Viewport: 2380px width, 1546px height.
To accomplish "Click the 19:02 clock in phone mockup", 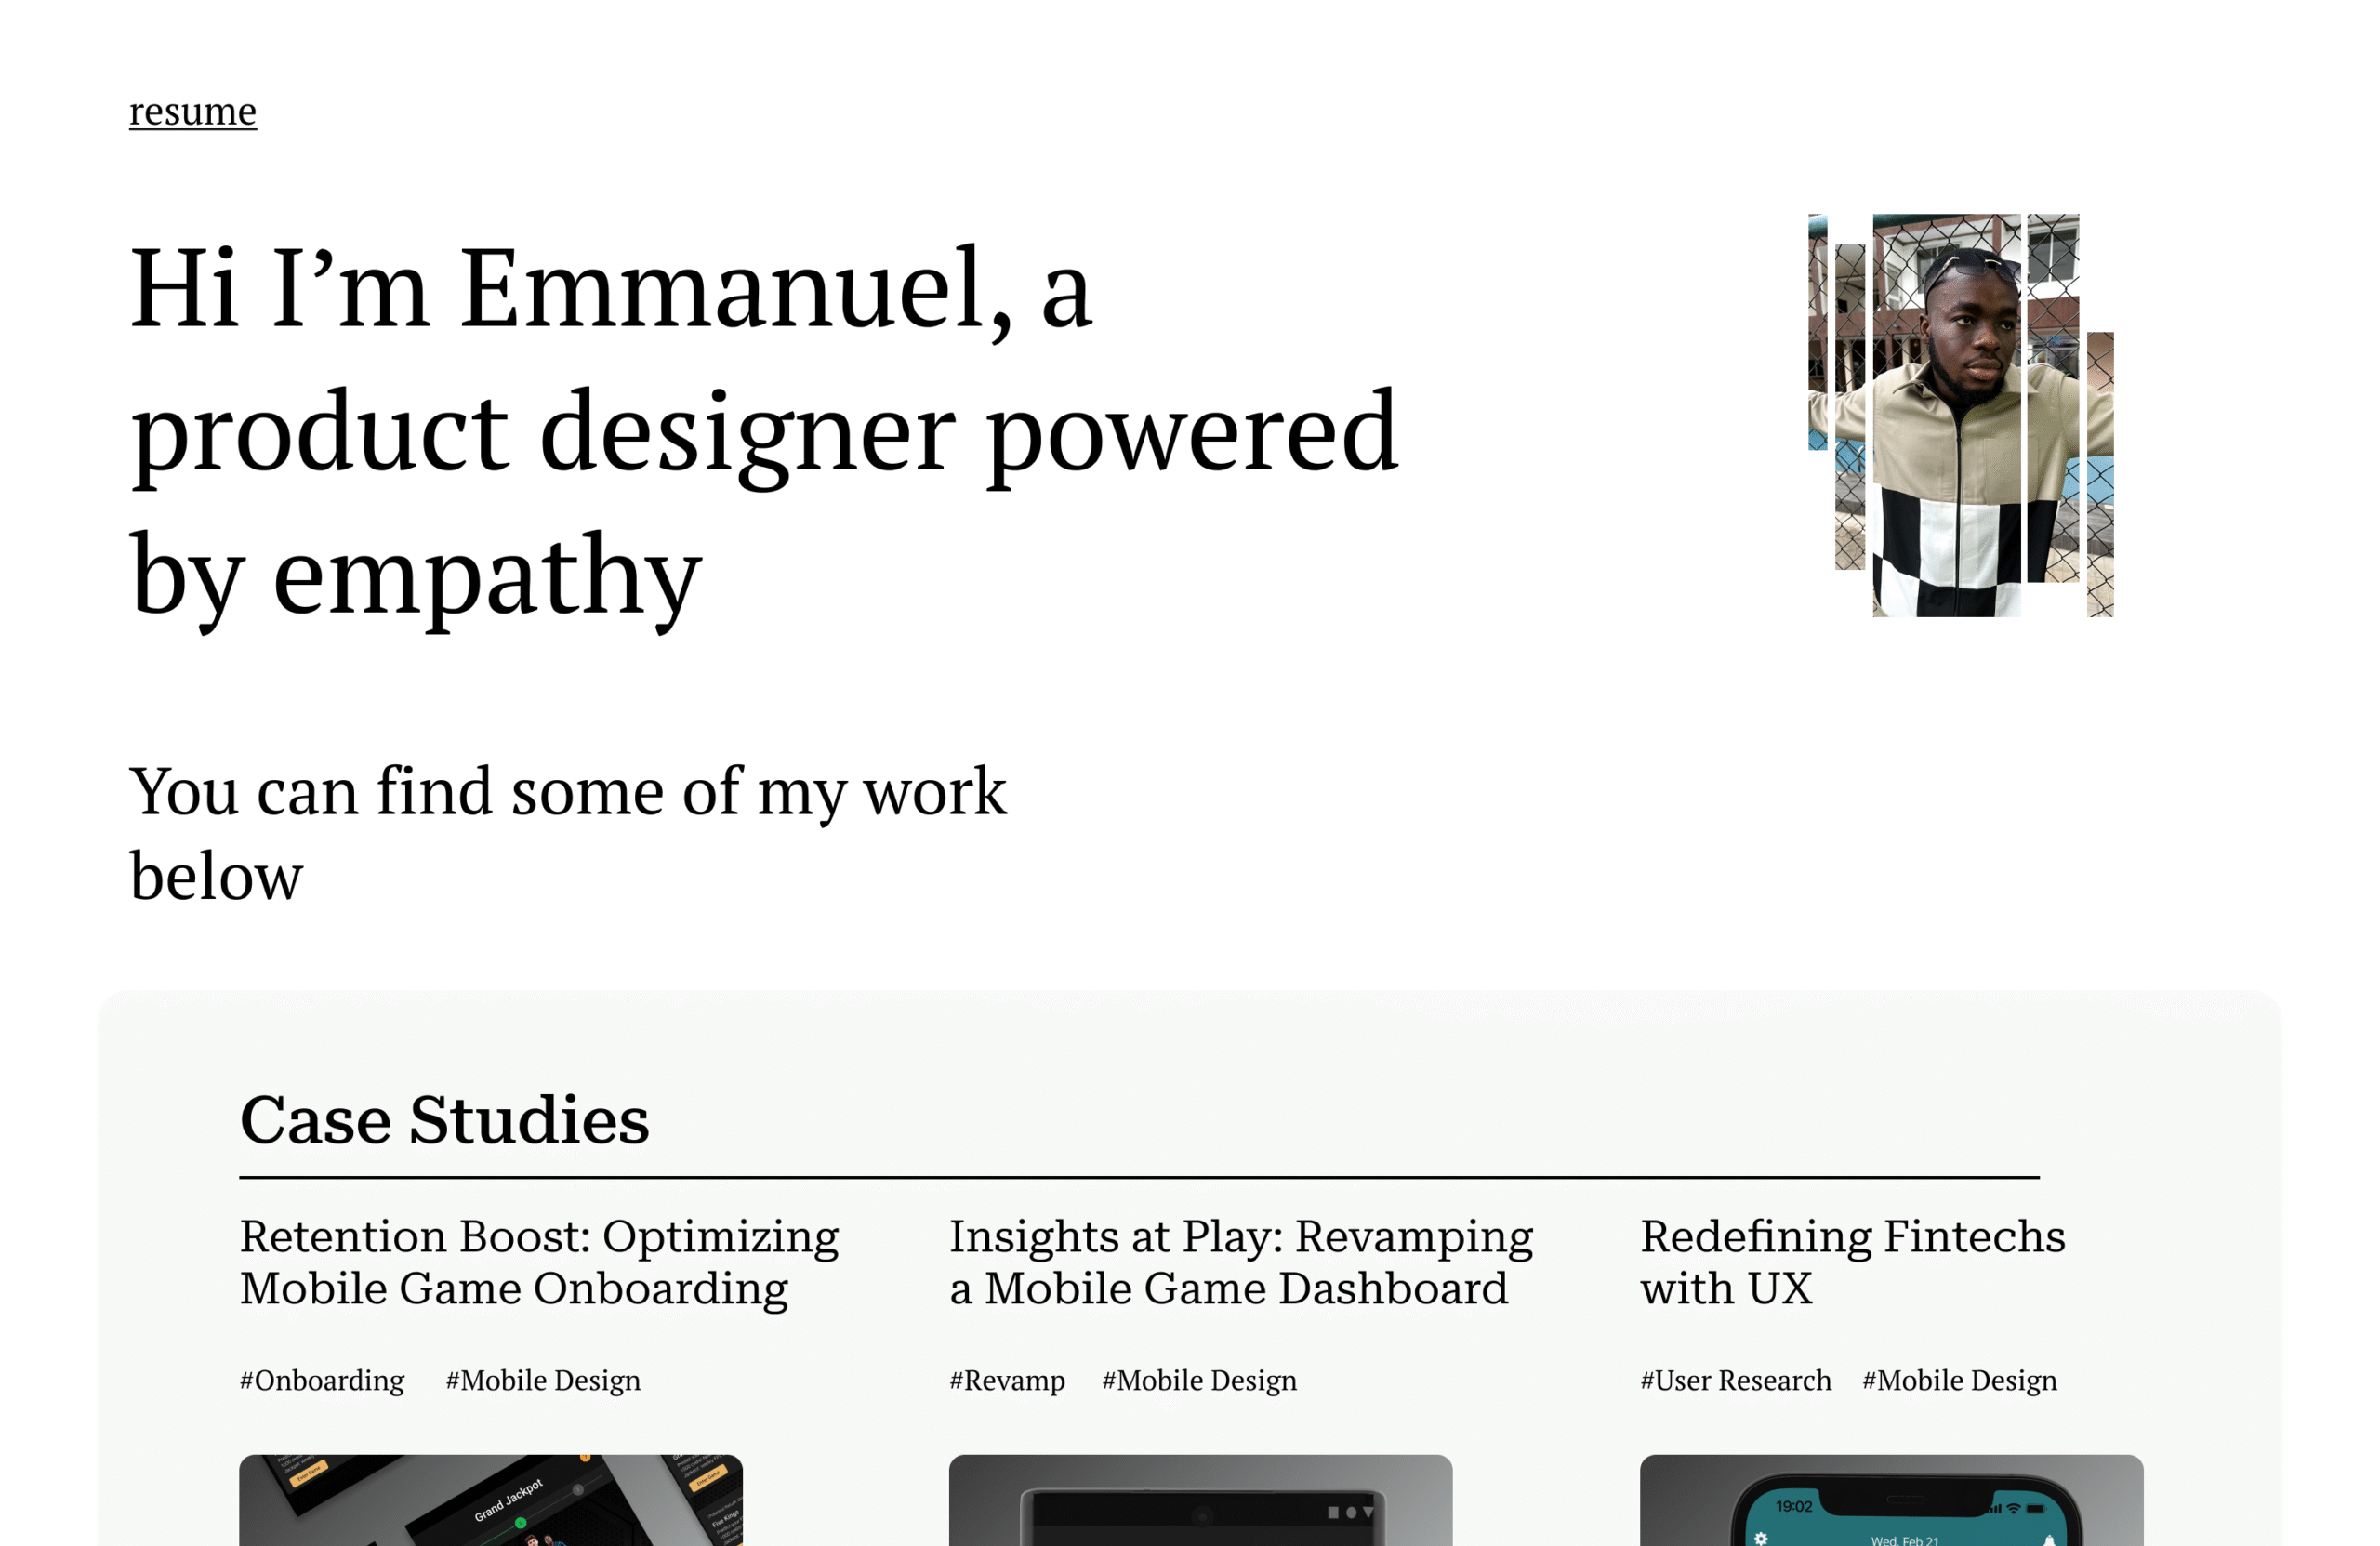I will pos(1794,1506).
